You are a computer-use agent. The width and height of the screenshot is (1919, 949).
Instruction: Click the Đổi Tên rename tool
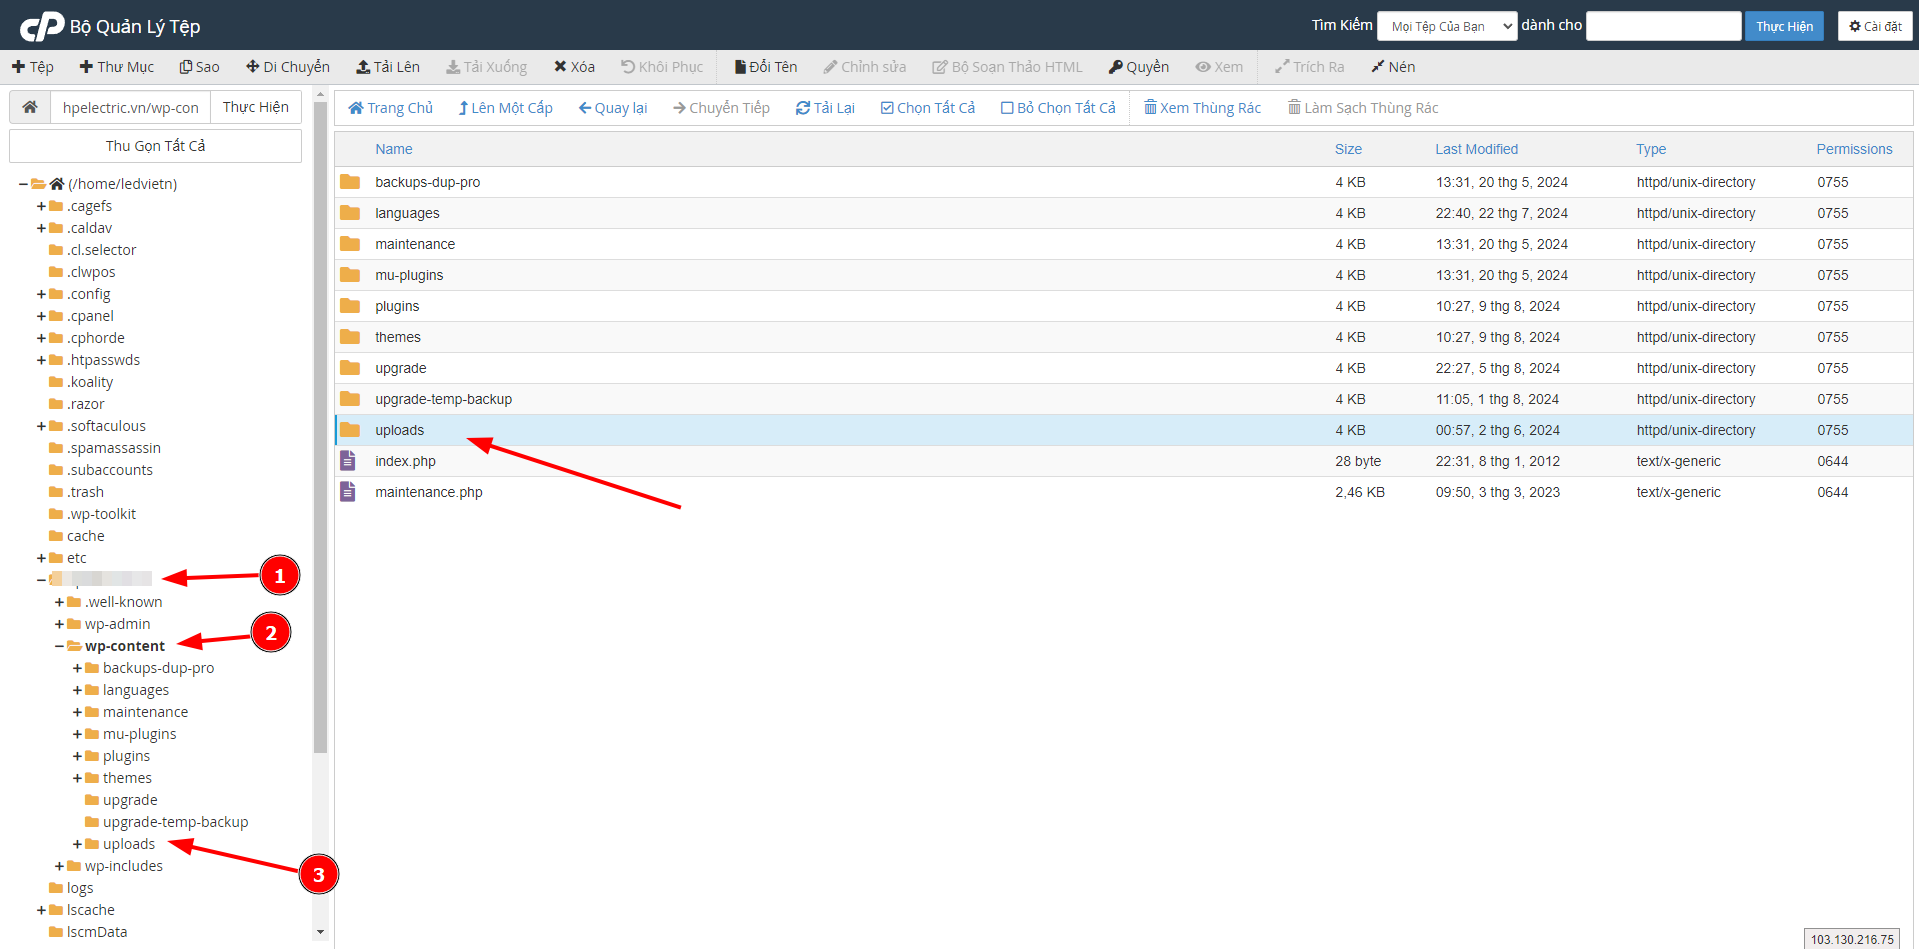[x=766, y=67]
